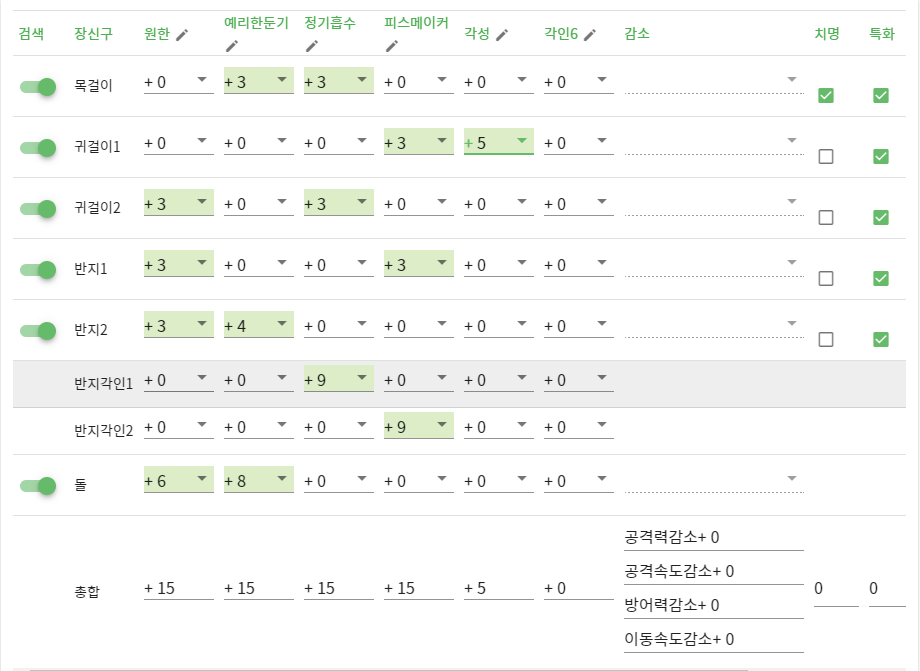Click the edit pencil next to 각인6
Image resolution: width=920 pixels, height=671 pixels.
590,35
